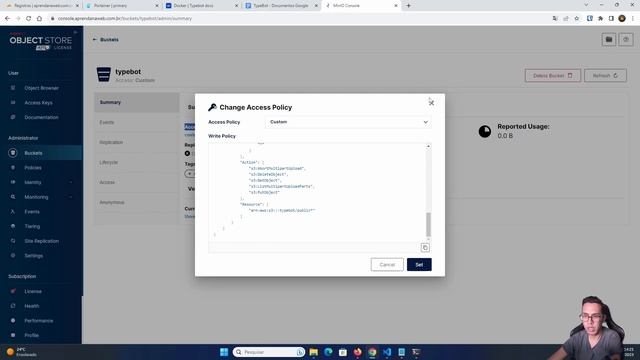
Task: Open Policies in sidebar
Action: [x=33, y=168]
